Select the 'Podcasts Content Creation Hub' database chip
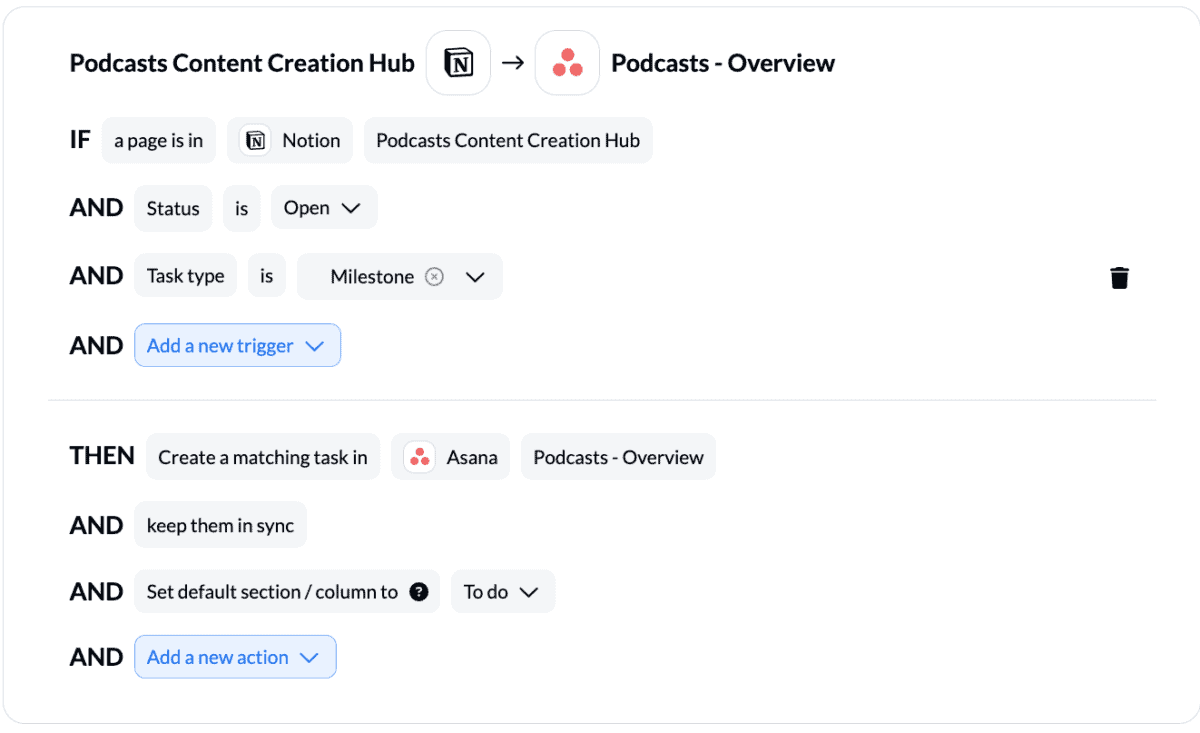Screen dimensions: 1200x733 507,140
